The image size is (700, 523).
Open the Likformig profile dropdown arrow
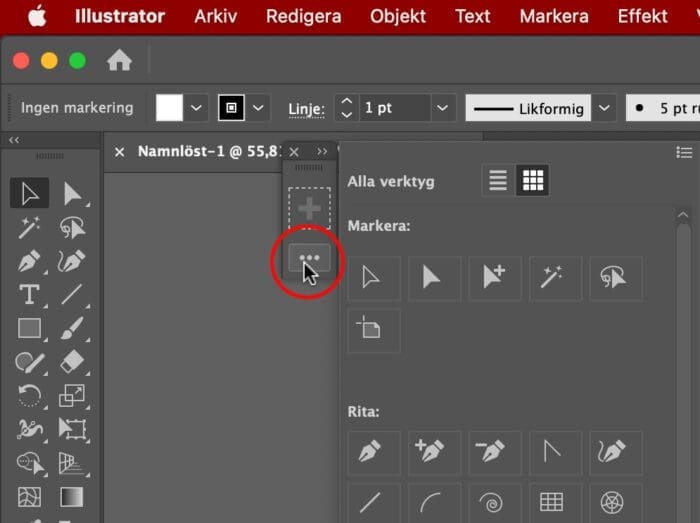coord(604,108)
